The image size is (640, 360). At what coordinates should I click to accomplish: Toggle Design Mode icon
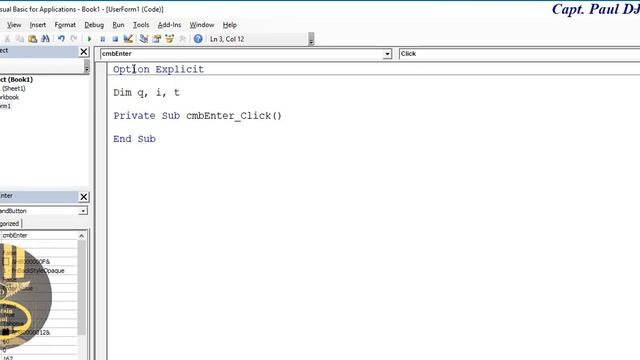pyautogui.click(x=128, y=39)
